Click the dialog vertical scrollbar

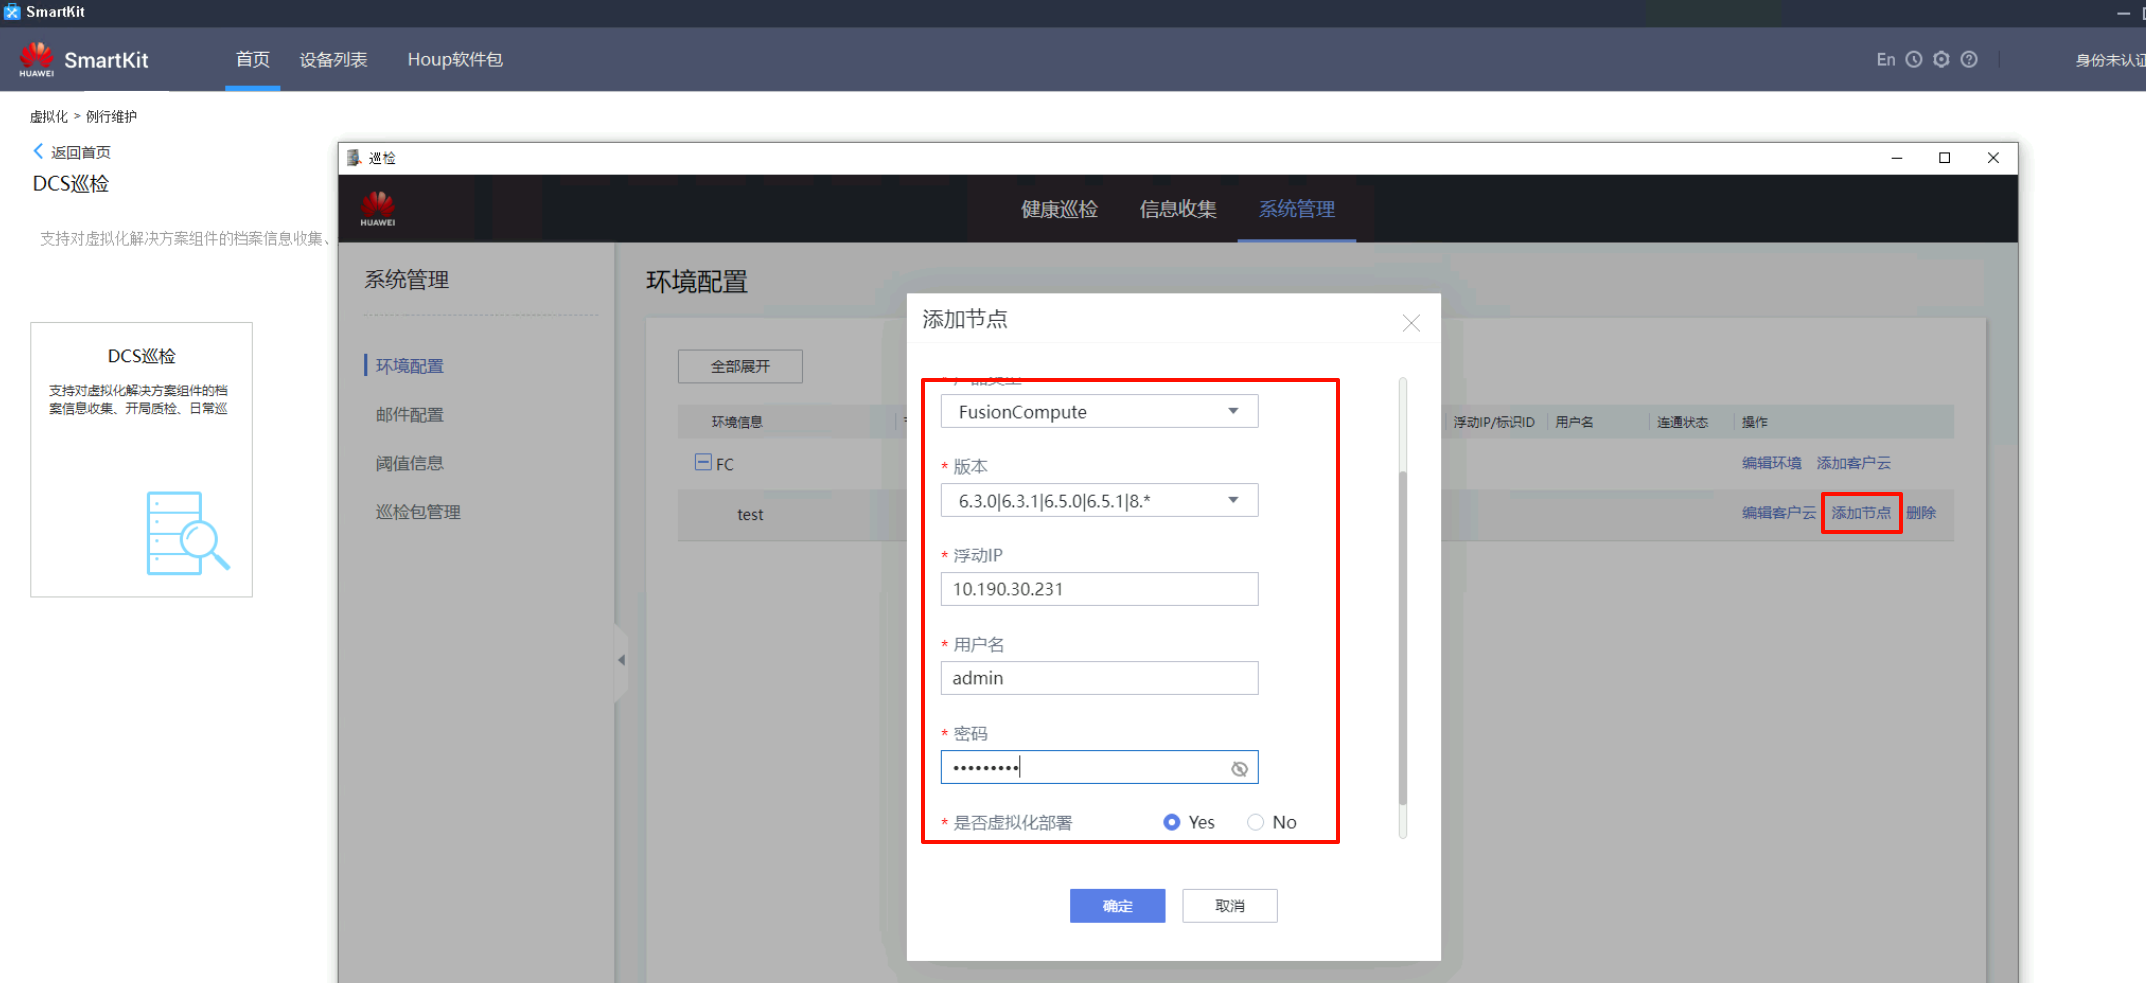pos(1403,640)
